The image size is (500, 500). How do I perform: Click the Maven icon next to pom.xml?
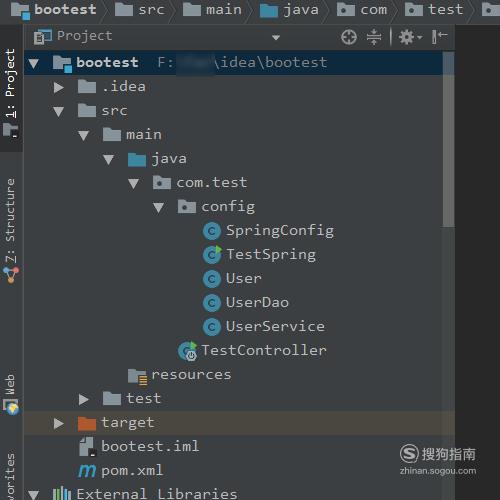tap(87, 471)
